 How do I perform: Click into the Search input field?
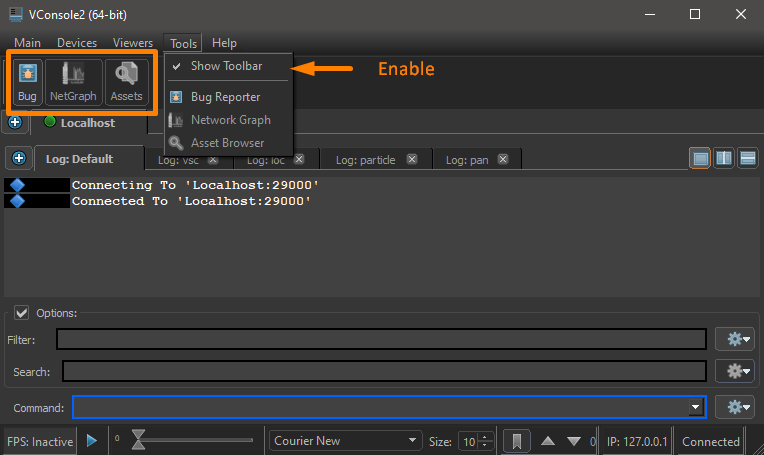tap(384, 372)
